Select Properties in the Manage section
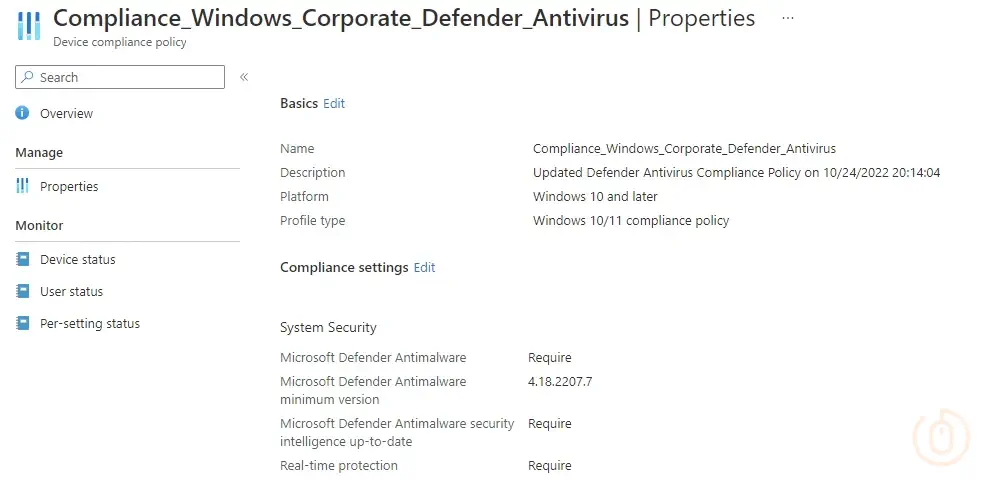The image size is (990, 486). pyautogui.click(x=69, y=187)
